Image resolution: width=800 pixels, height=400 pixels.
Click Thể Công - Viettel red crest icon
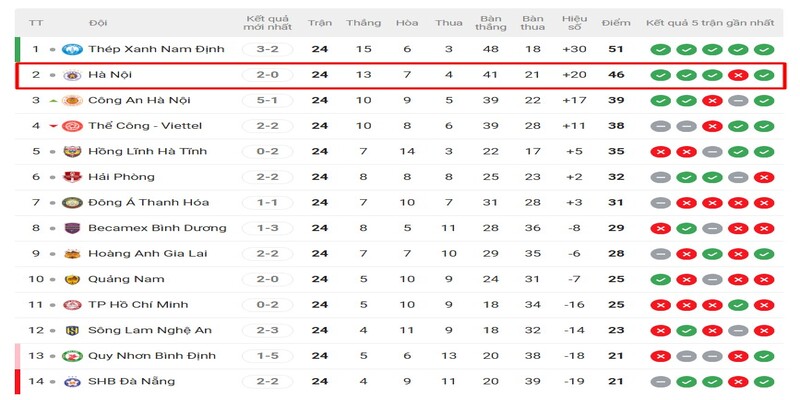click(x=72, y=126)
